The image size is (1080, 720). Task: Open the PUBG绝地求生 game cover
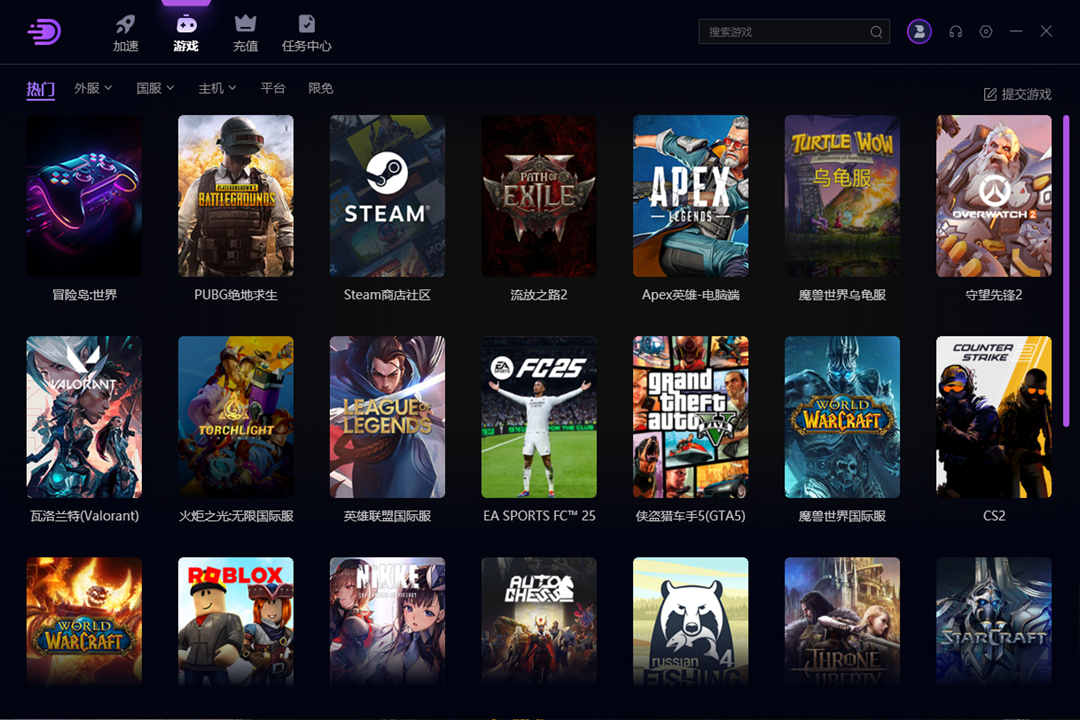point(236,196)
